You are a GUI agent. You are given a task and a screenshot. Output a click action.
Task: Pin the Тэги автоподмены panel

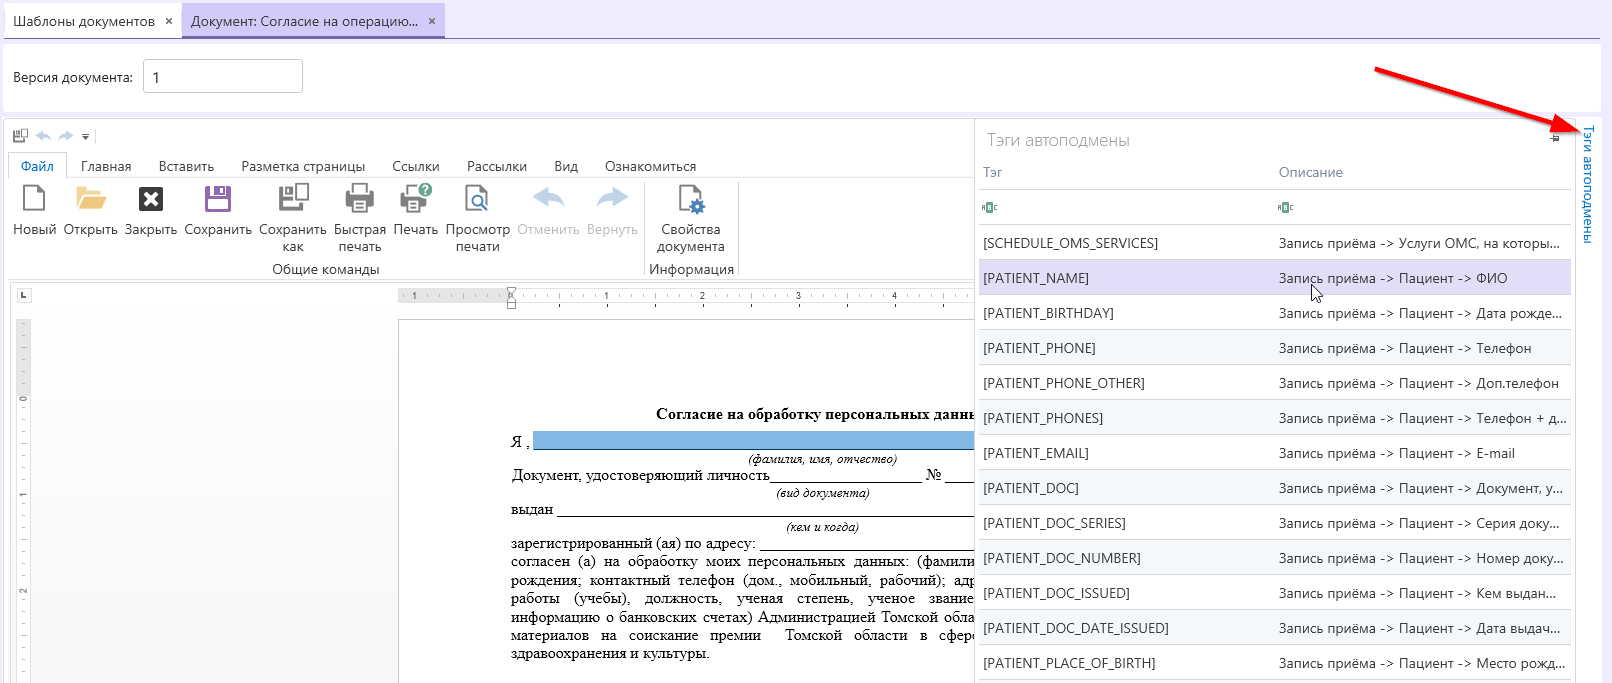(x=1555, y=138)
